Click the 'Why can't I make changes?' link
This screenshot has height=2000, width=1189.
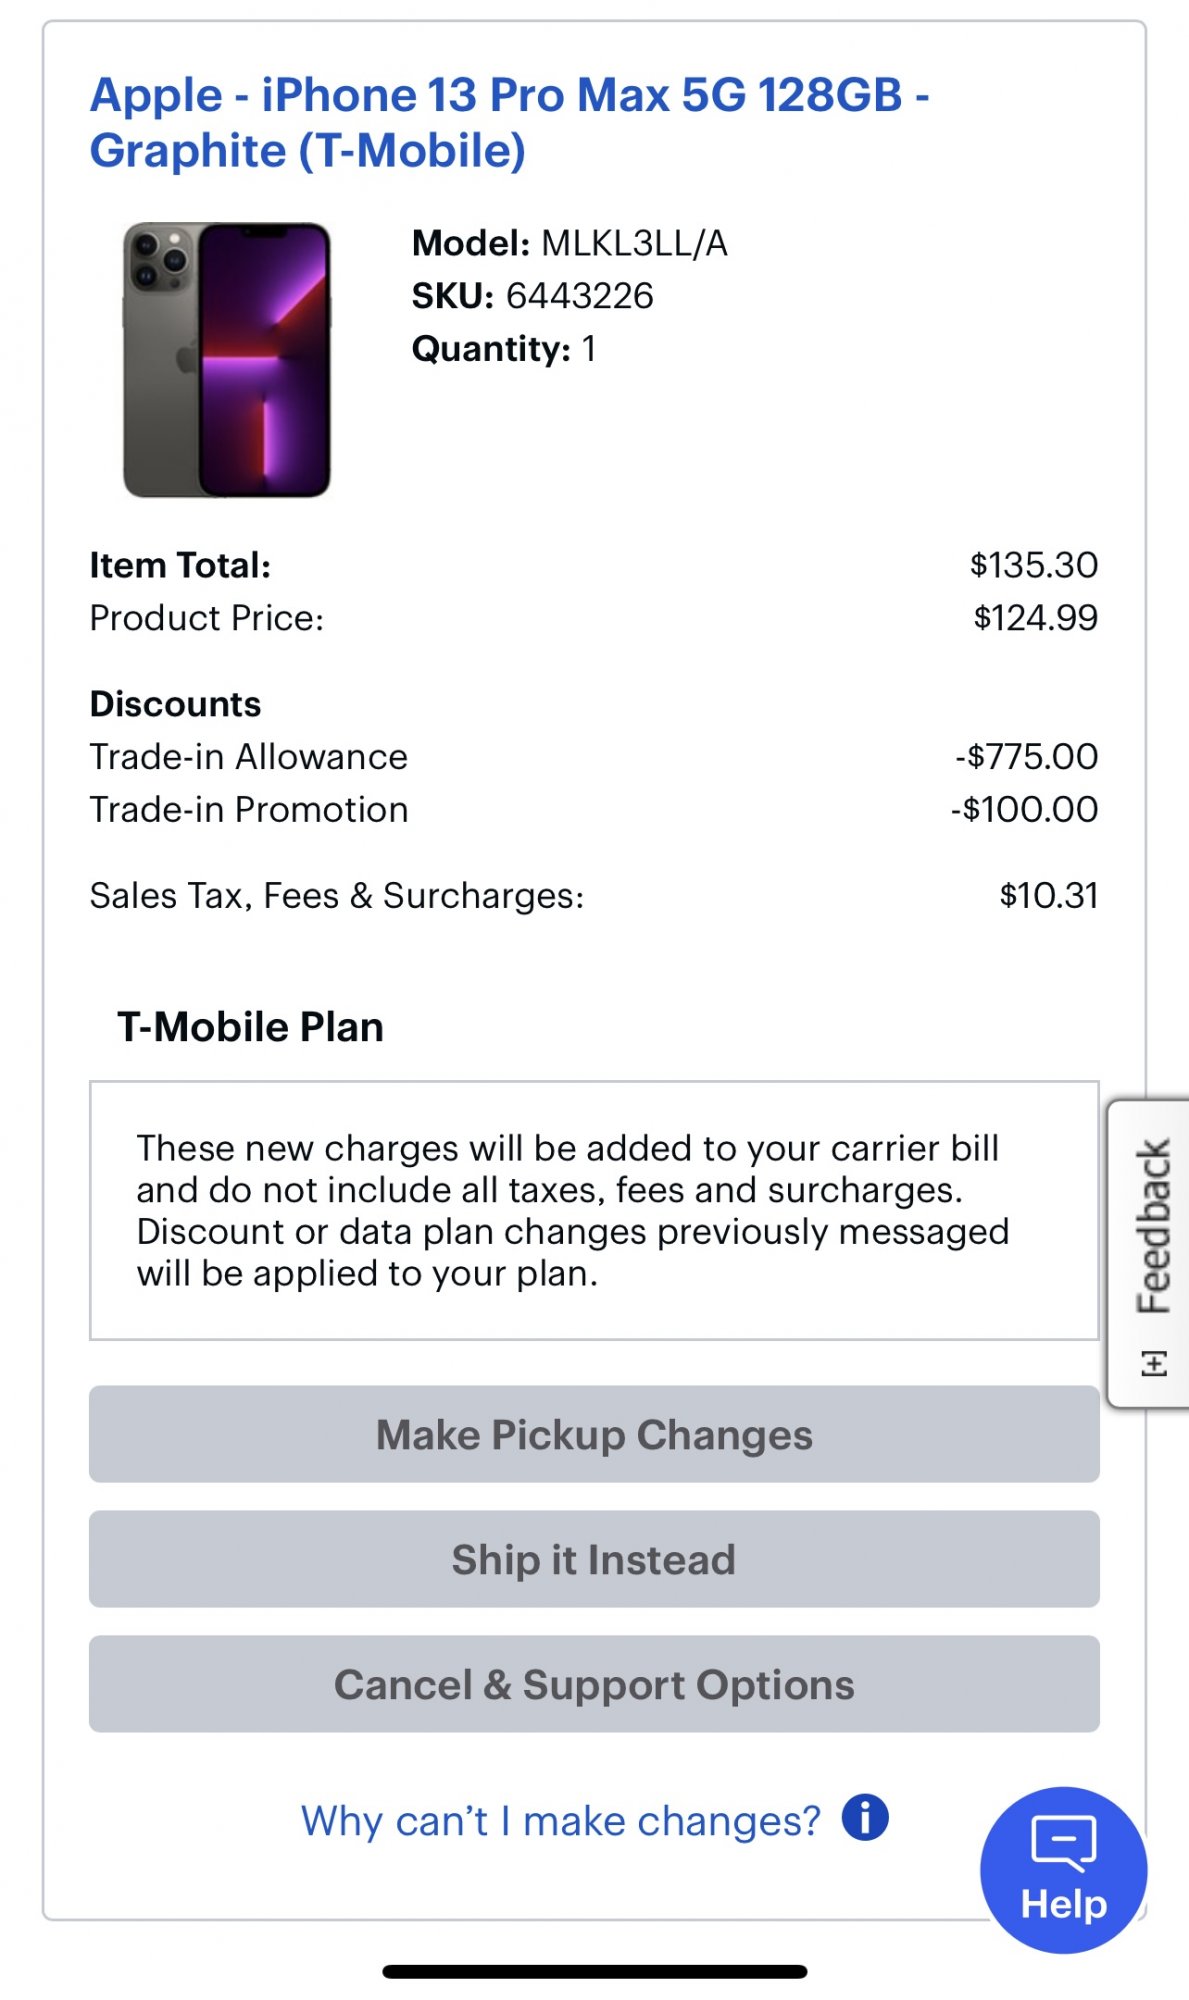pos(560,1820)
